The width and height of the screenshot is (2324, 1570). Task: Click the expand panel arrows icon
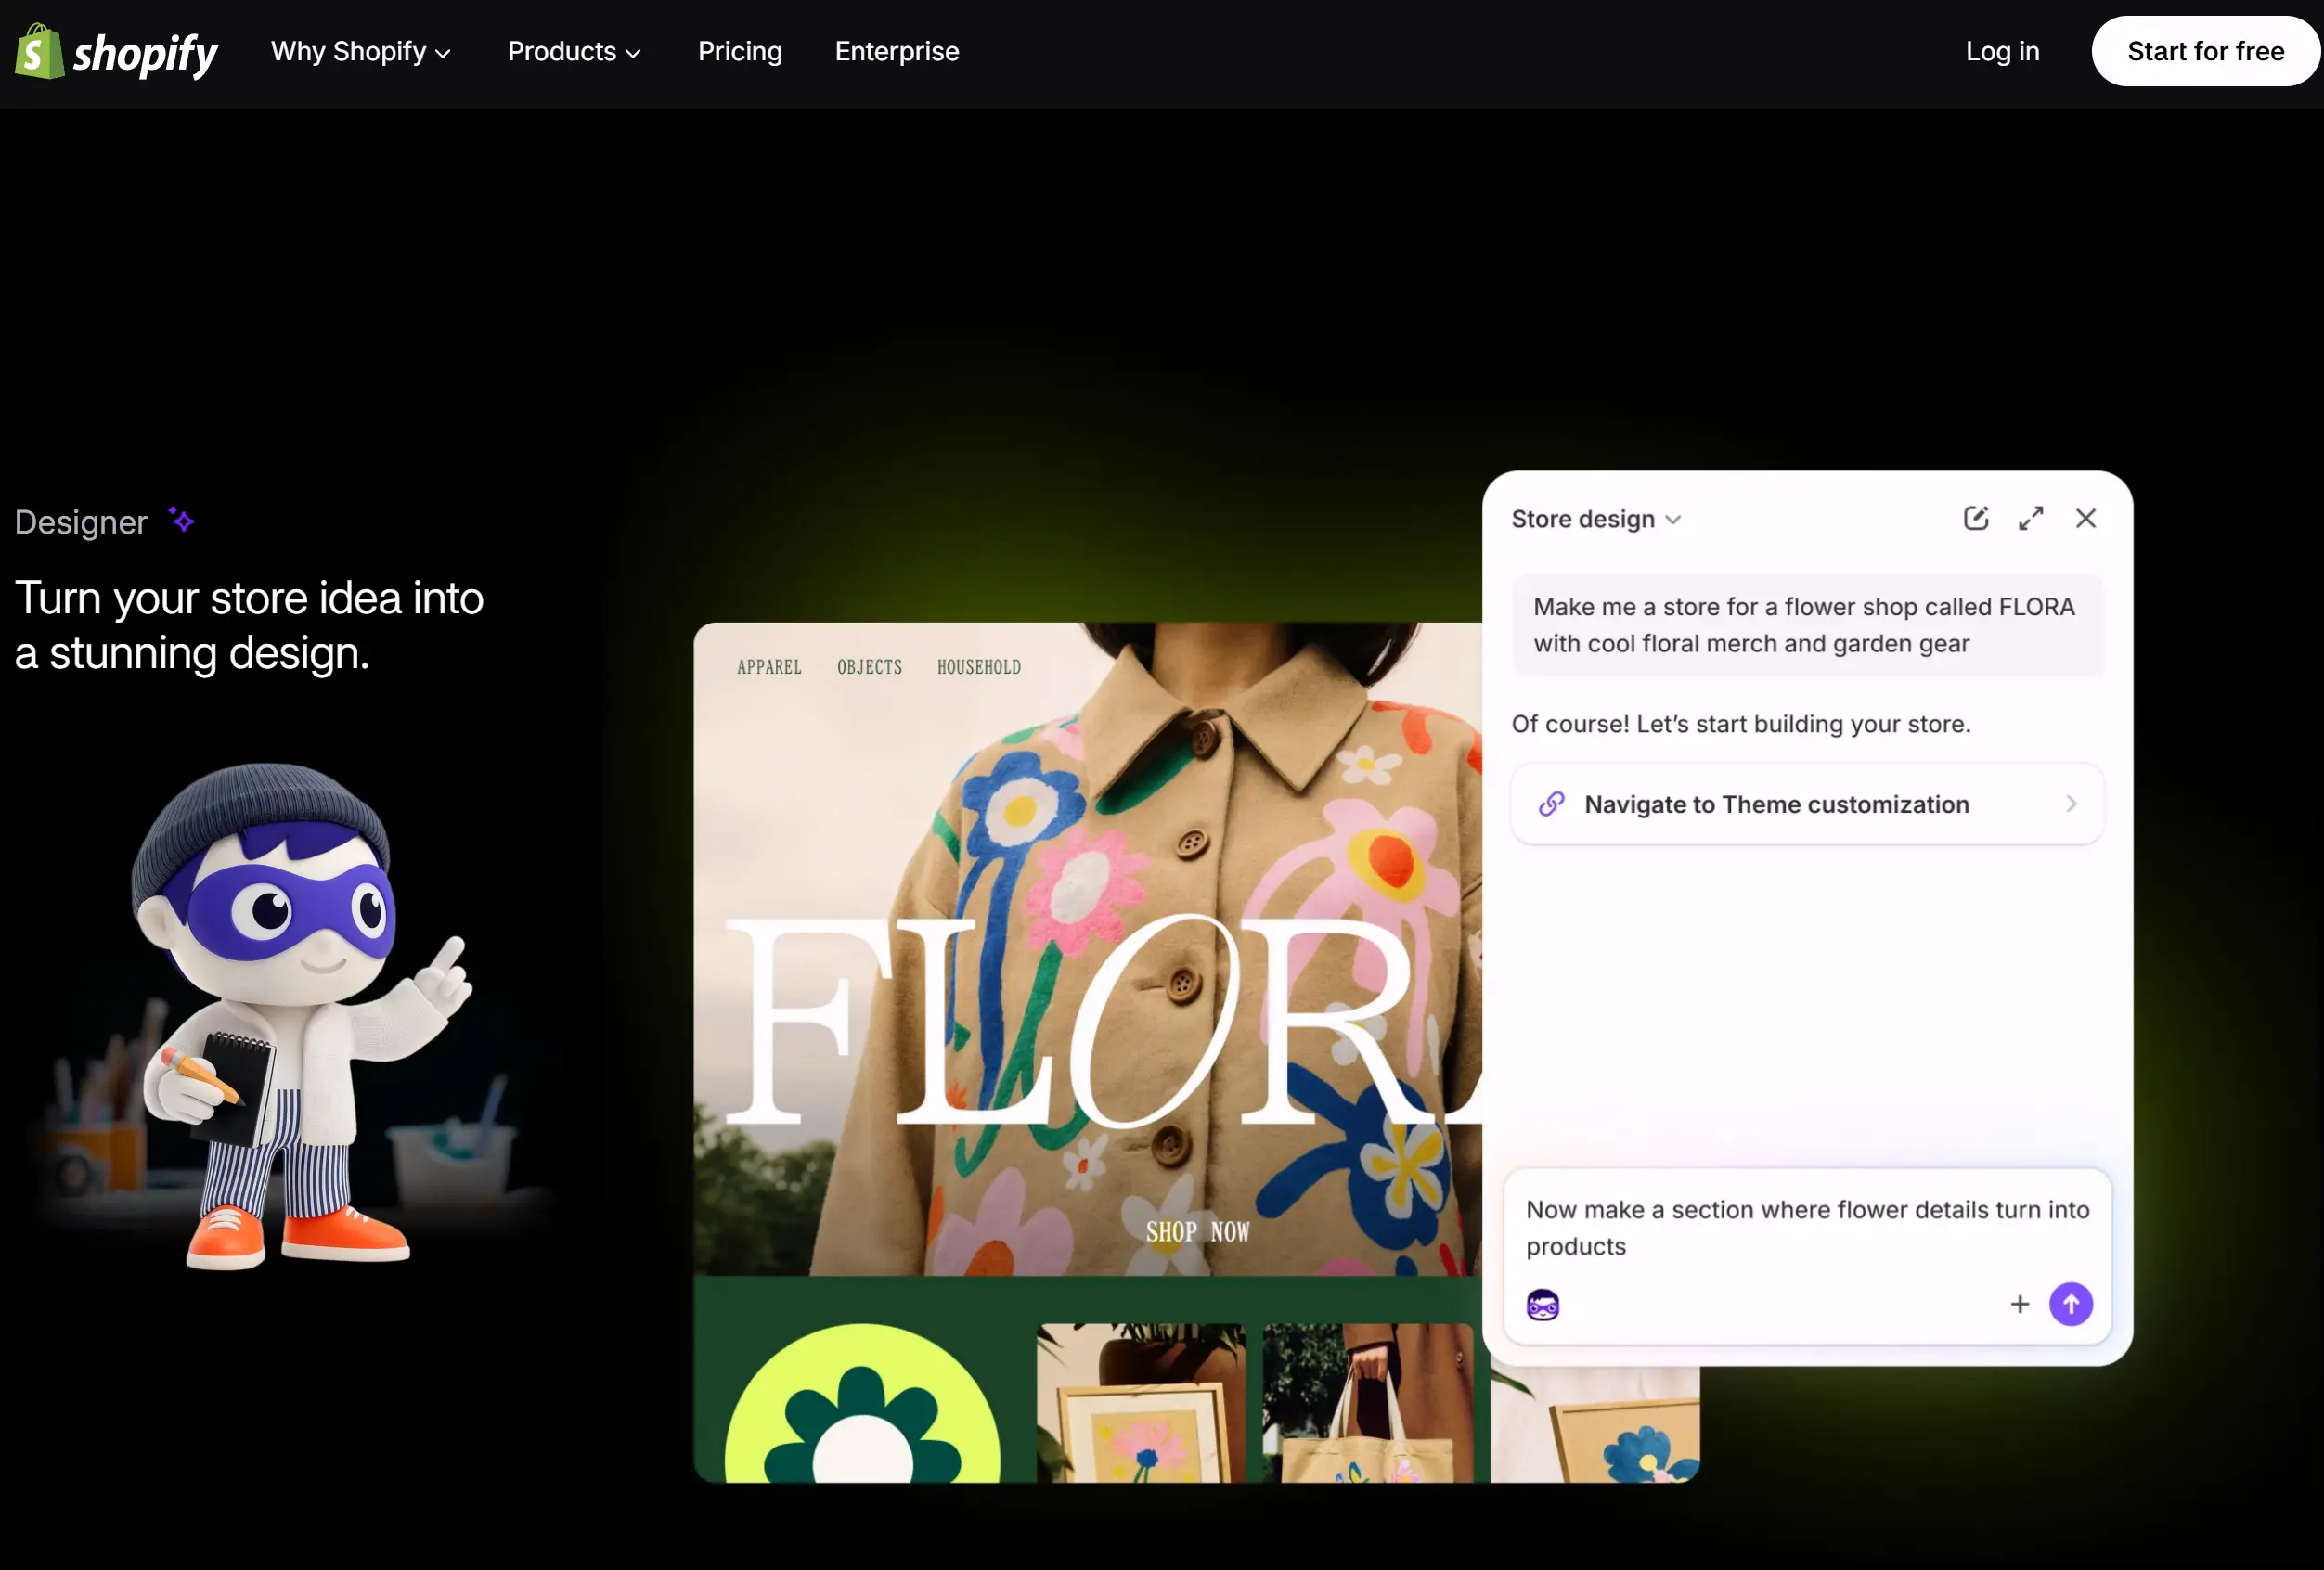[2031, 518]
